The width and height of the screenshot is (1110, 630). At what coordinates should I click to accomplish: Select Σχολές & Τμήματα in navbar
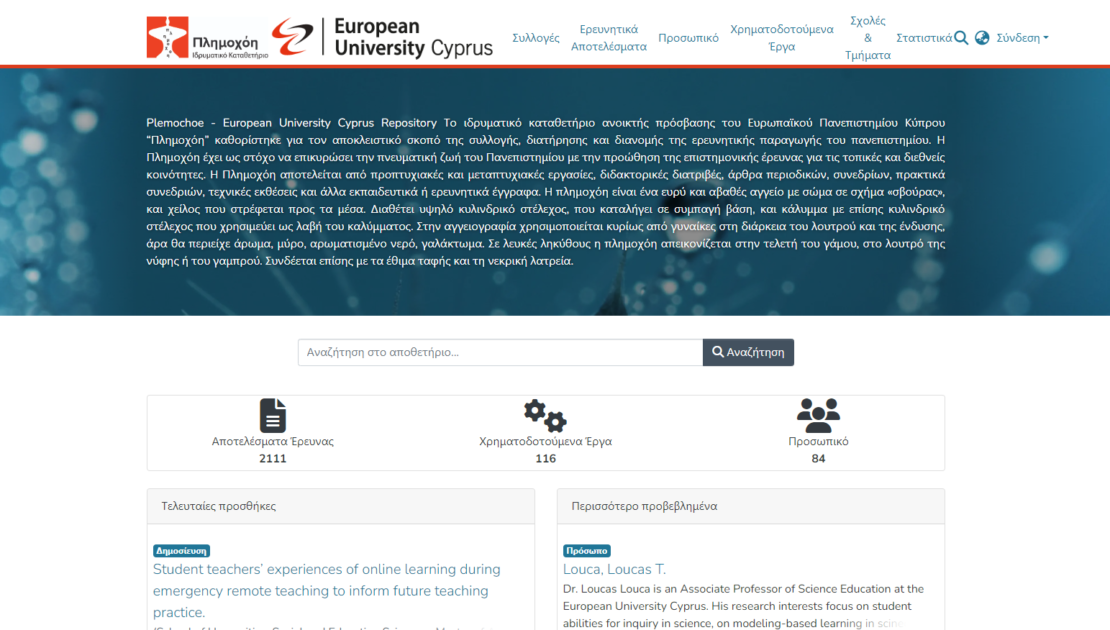(x=867, y=38)
